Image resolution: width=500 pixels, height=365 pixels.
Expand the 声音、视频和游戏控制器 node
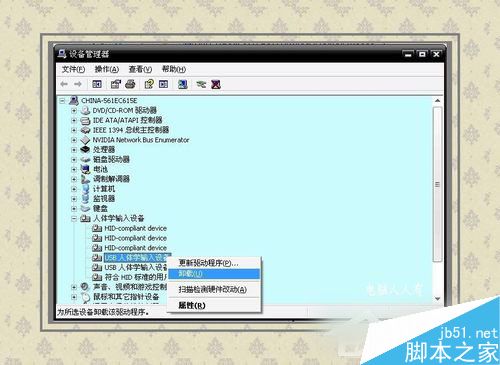point(74,287)
